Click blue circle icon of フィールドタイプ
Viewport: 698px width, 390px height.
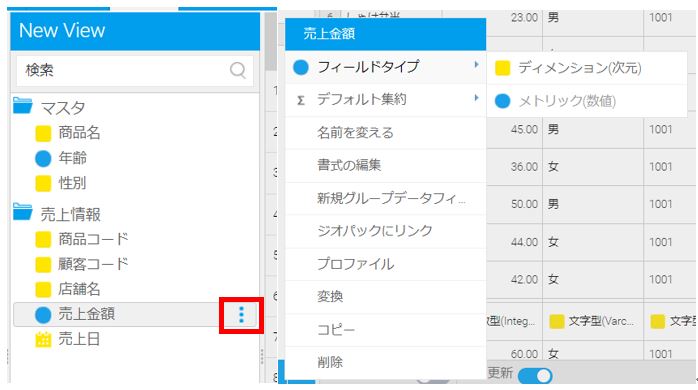[x=301, y=68]
